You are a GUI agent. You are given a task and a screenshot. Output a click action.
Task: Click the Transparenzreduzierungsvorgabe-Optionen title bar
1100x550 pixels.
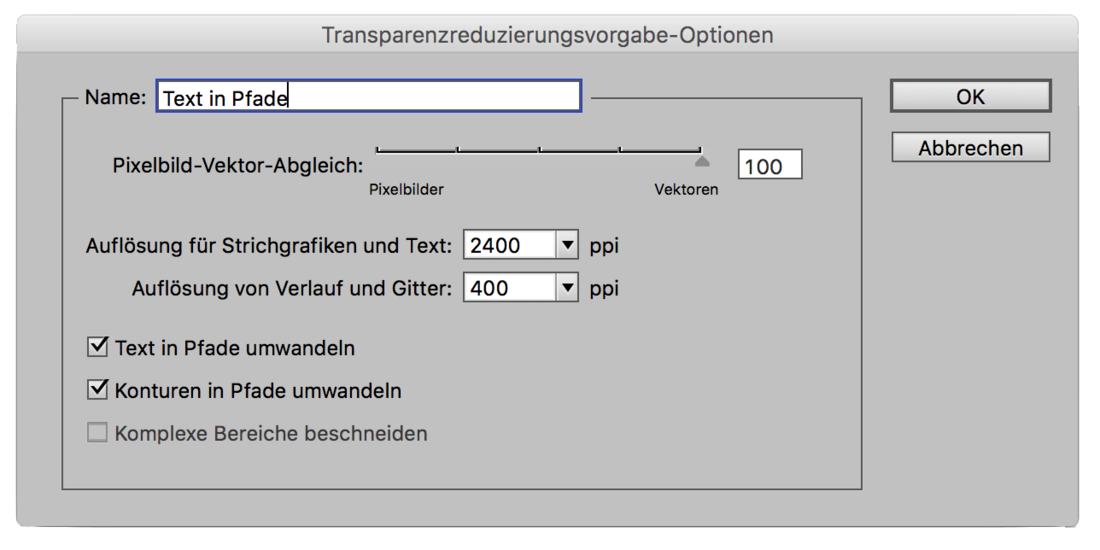547,35
